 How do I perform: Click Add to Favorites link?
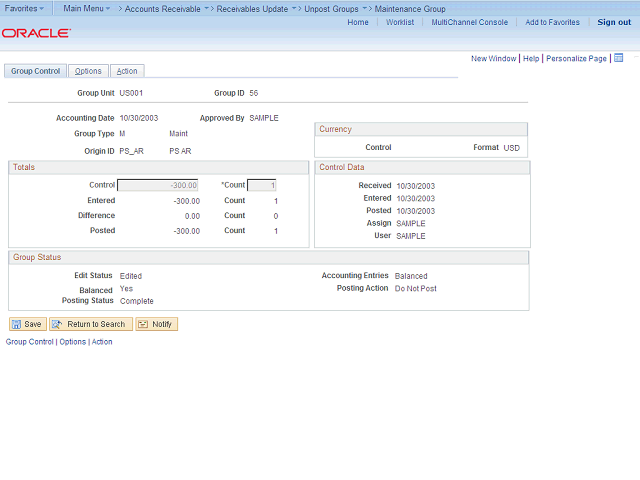tap(551, 22)
